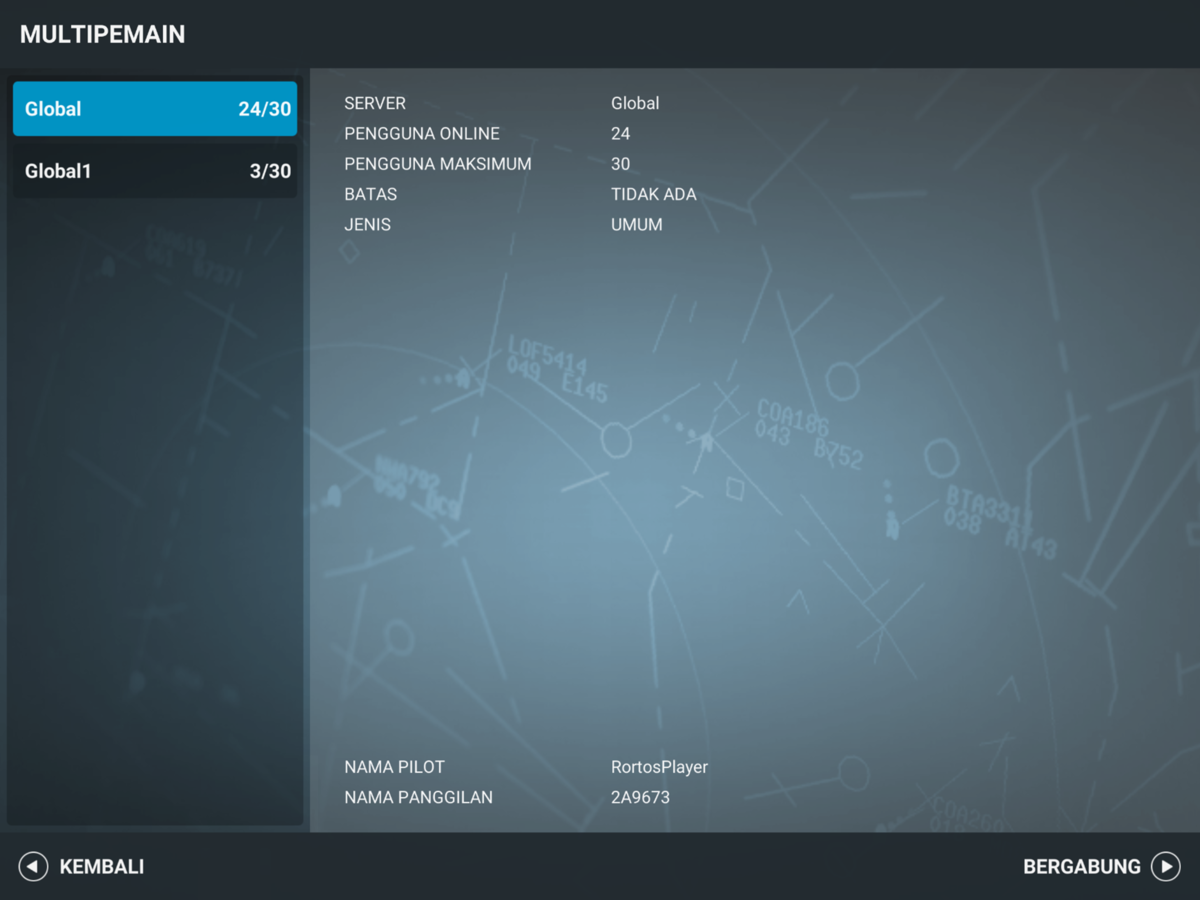Click the highlighted blue Global server card
The image size is (1200, 900).
(155, 109)
